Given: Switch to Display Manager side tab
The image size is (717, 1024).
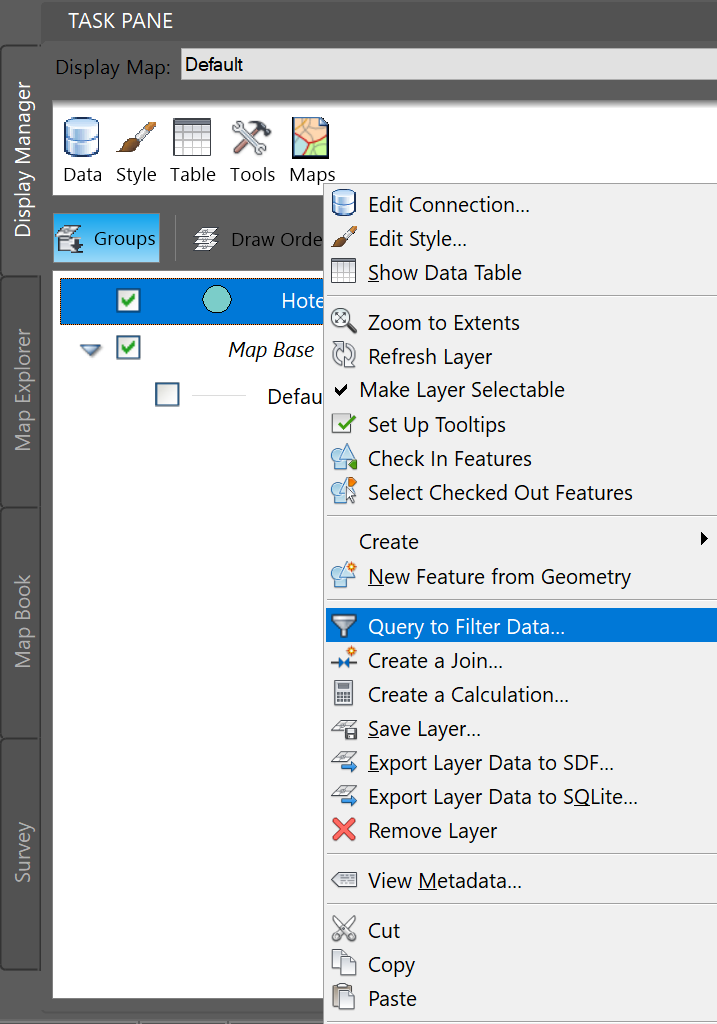Looking at the screenshot, I should pos(22,159).
